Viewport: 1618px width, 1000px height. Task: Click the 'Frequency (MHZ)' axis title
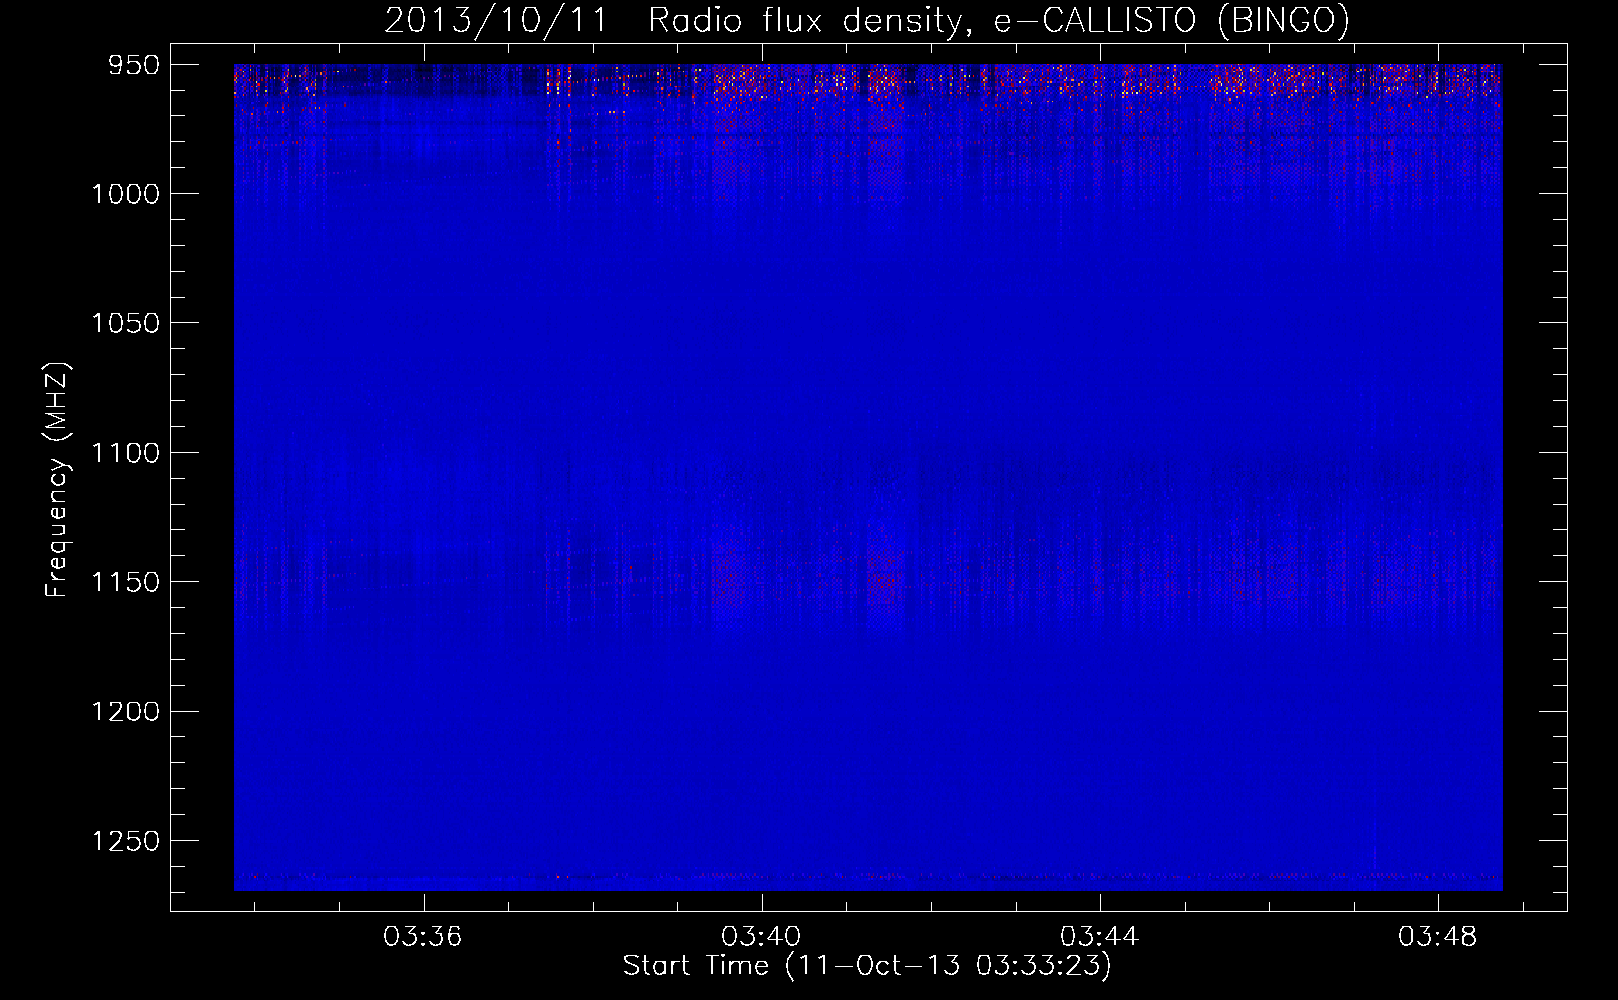pyautogui.click(x=57, y=480)
